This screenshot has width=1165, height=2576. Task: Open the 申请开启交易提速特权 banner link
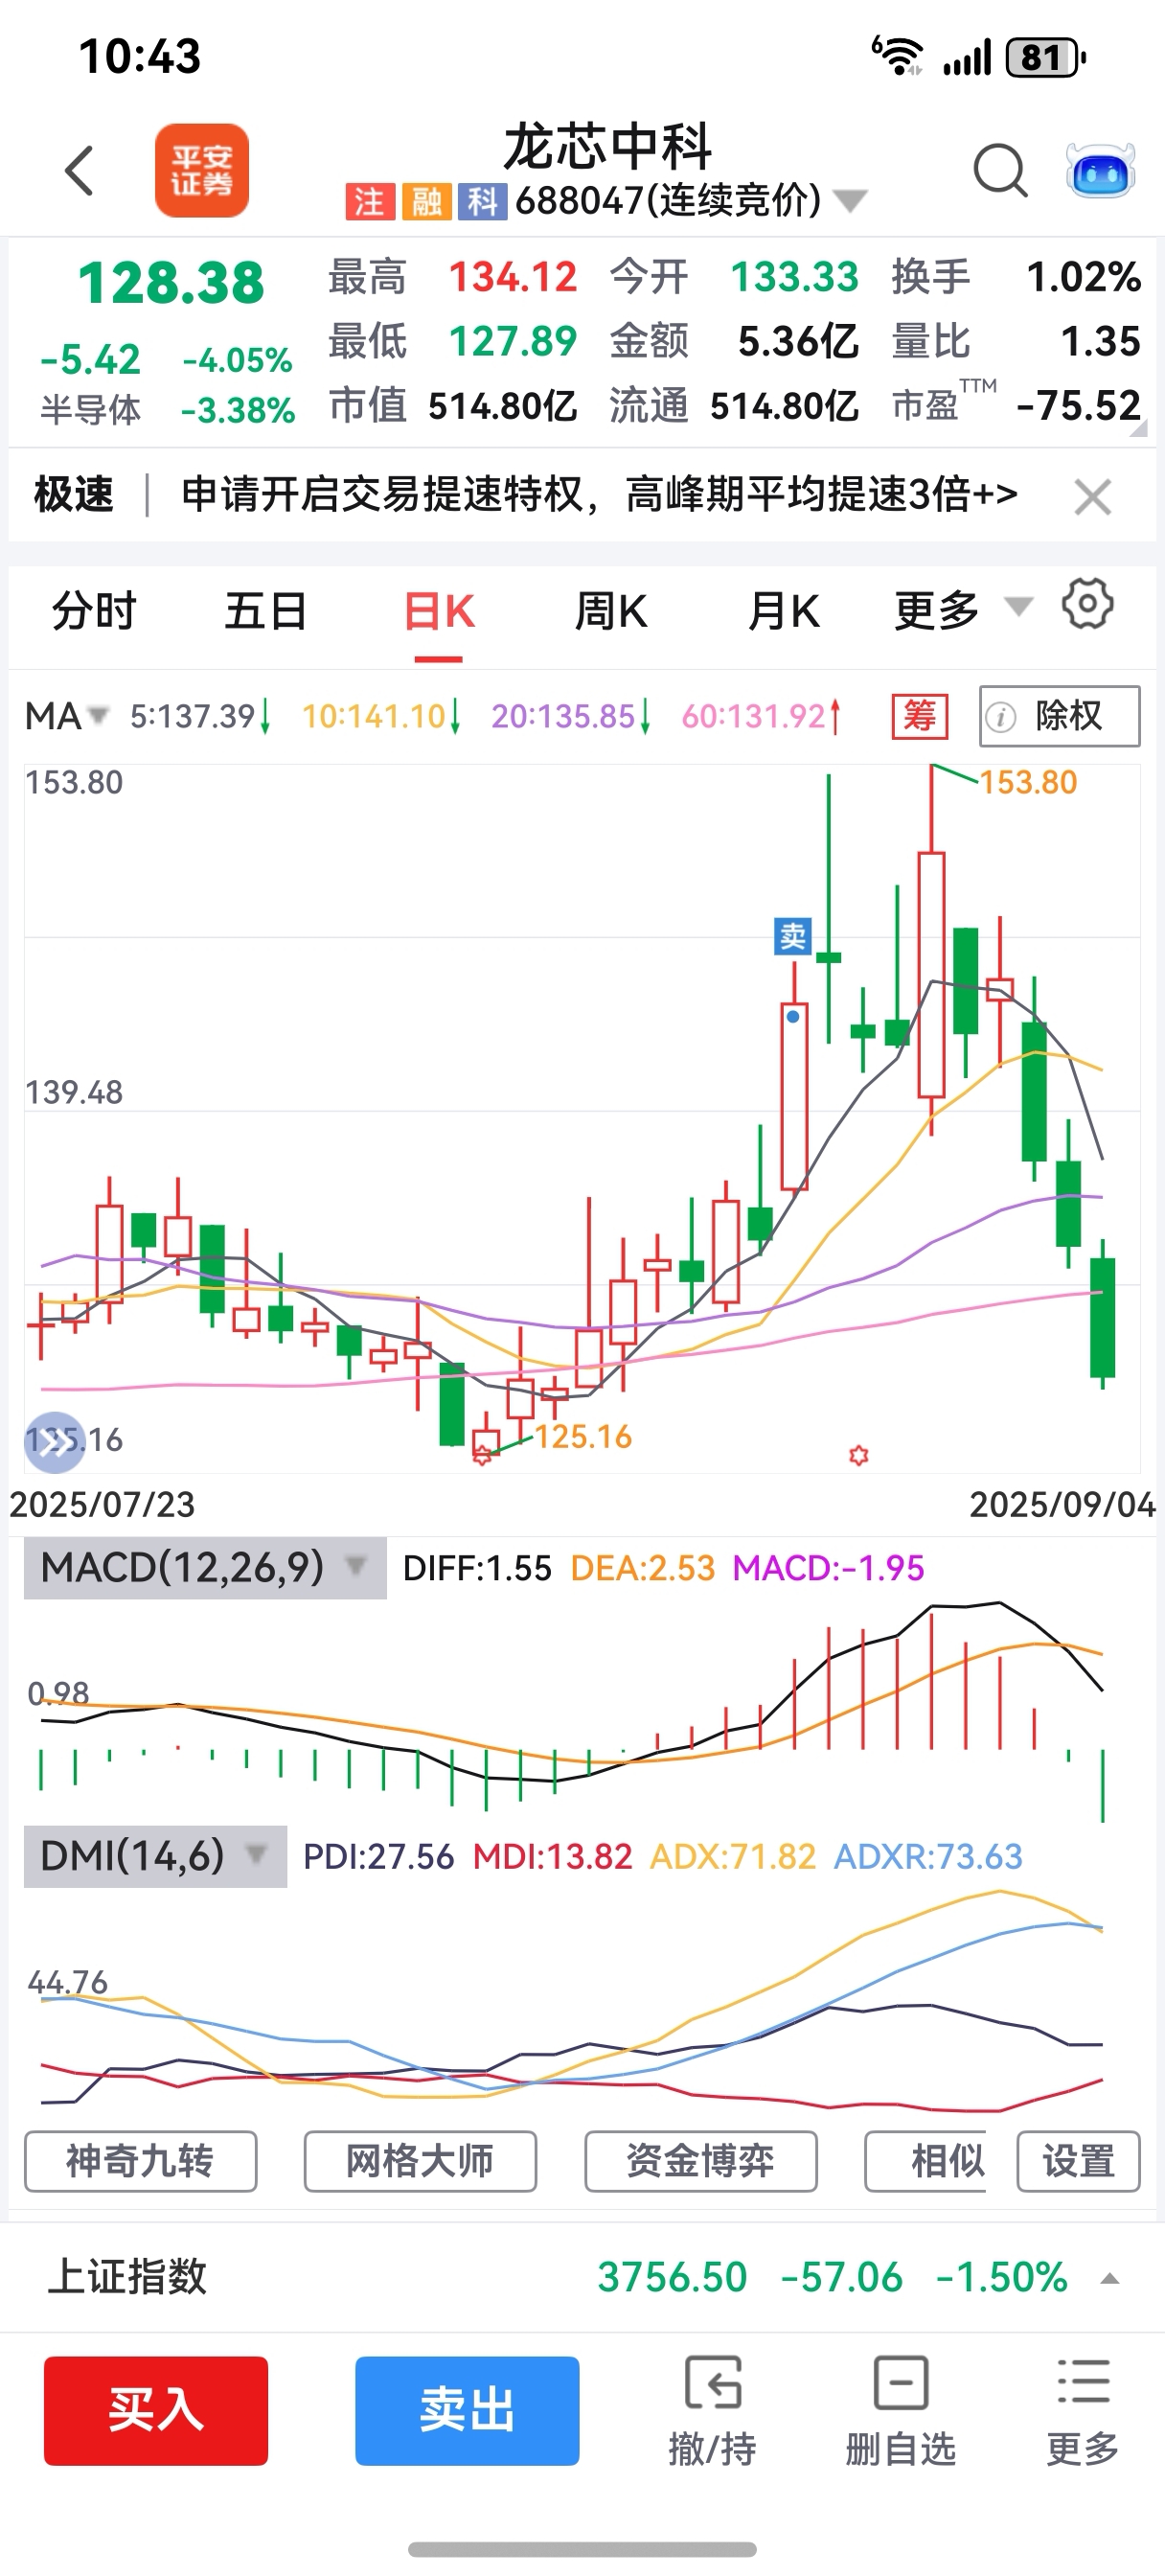click(x=599, y=494)
